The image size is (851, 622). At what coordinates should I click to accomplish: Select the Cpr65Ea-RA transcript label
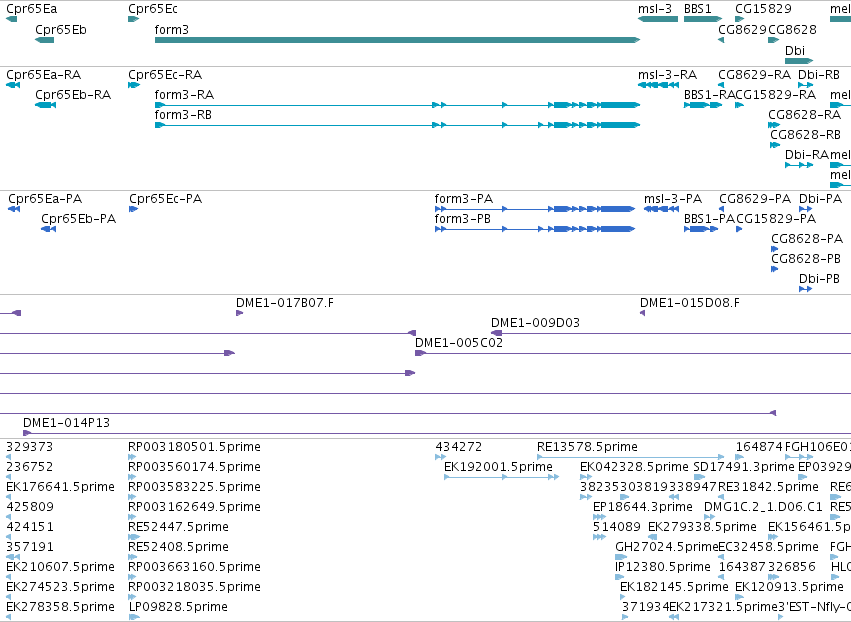tap(43, 74)
